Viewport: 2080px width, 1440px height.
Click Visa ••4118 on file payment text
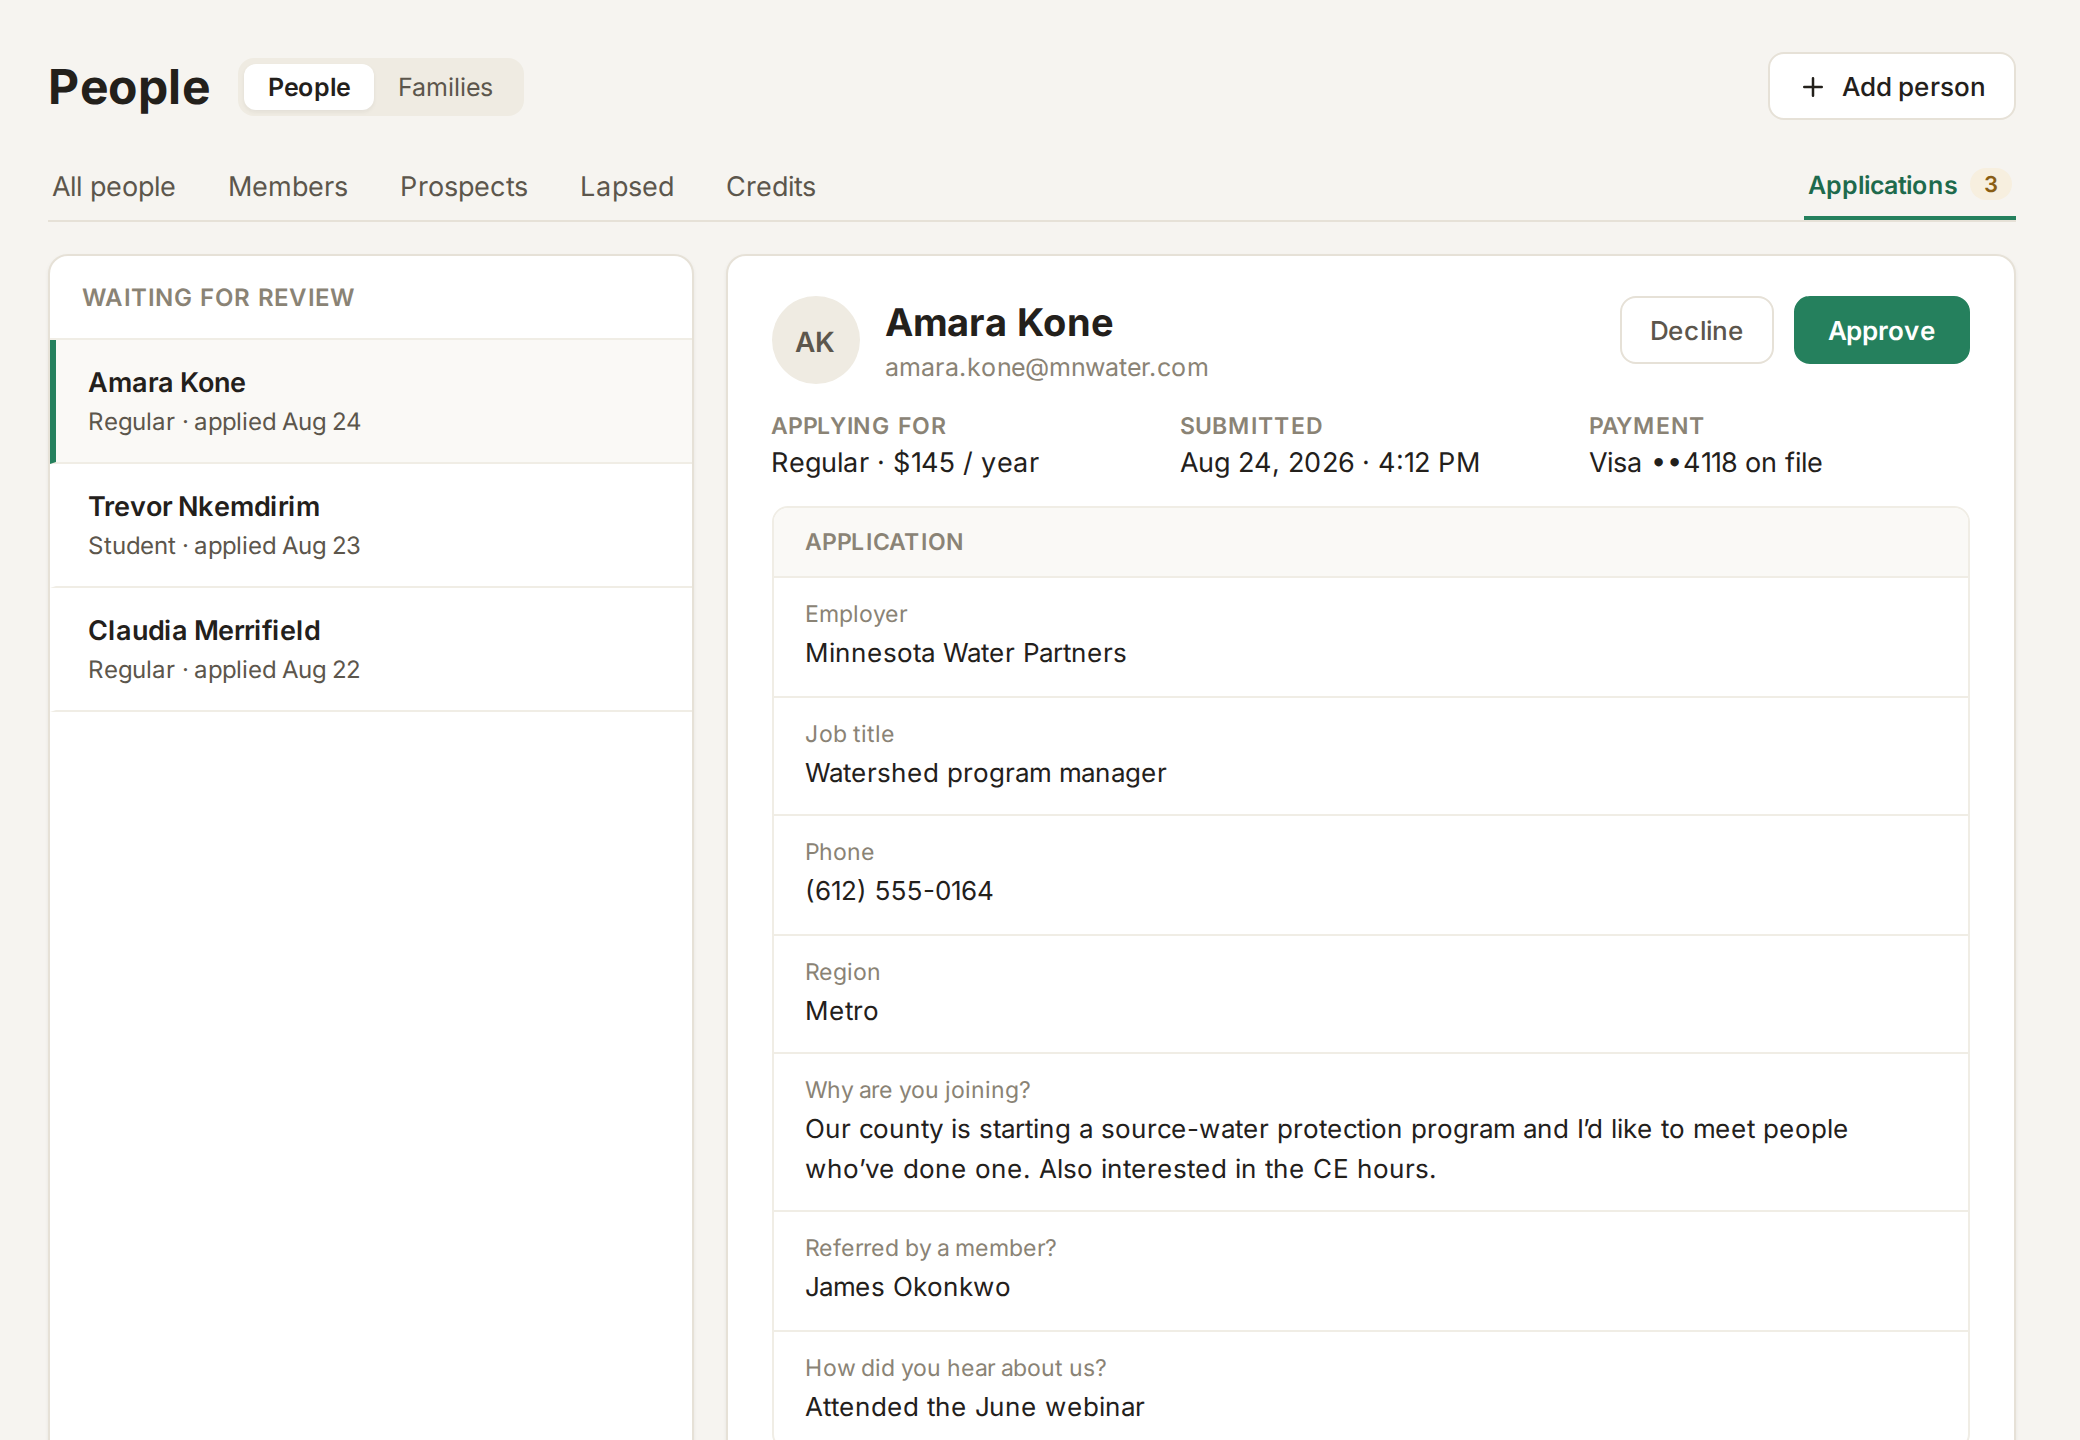(x=1705, y=463)
